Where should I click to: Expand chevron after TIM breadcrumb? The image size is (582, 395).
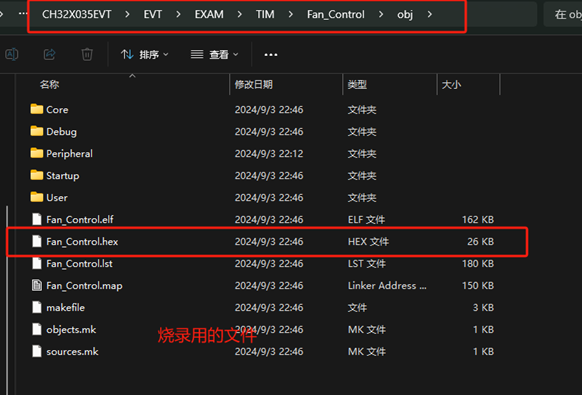tap(291, 14)
